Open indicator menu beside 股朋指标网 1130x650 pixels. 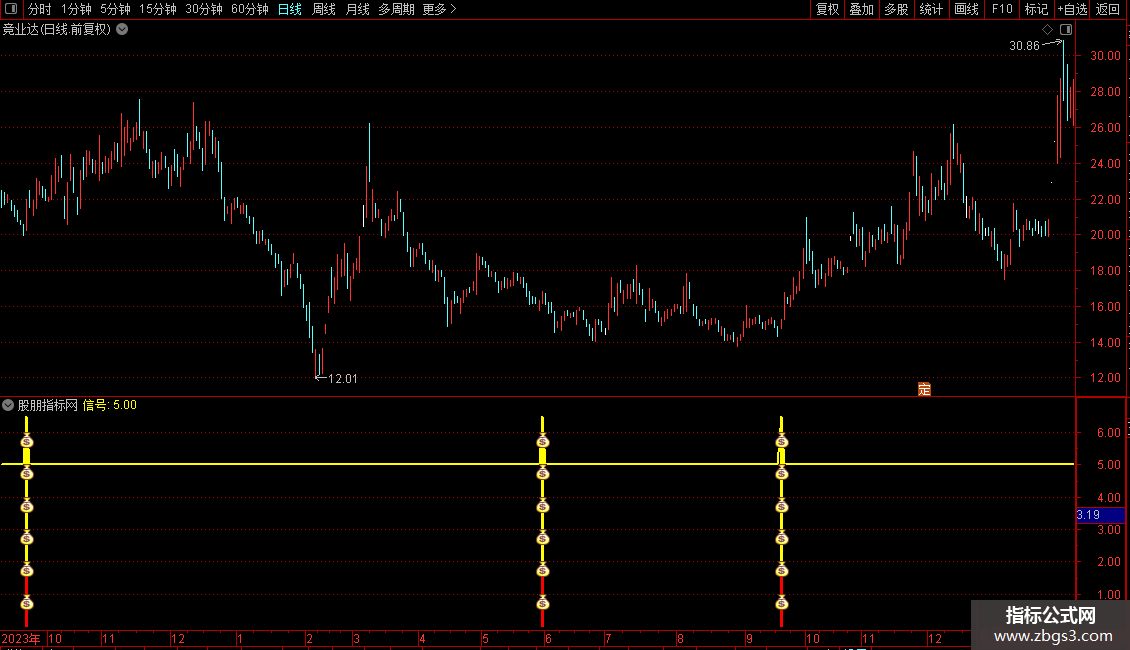pos(8,405)
